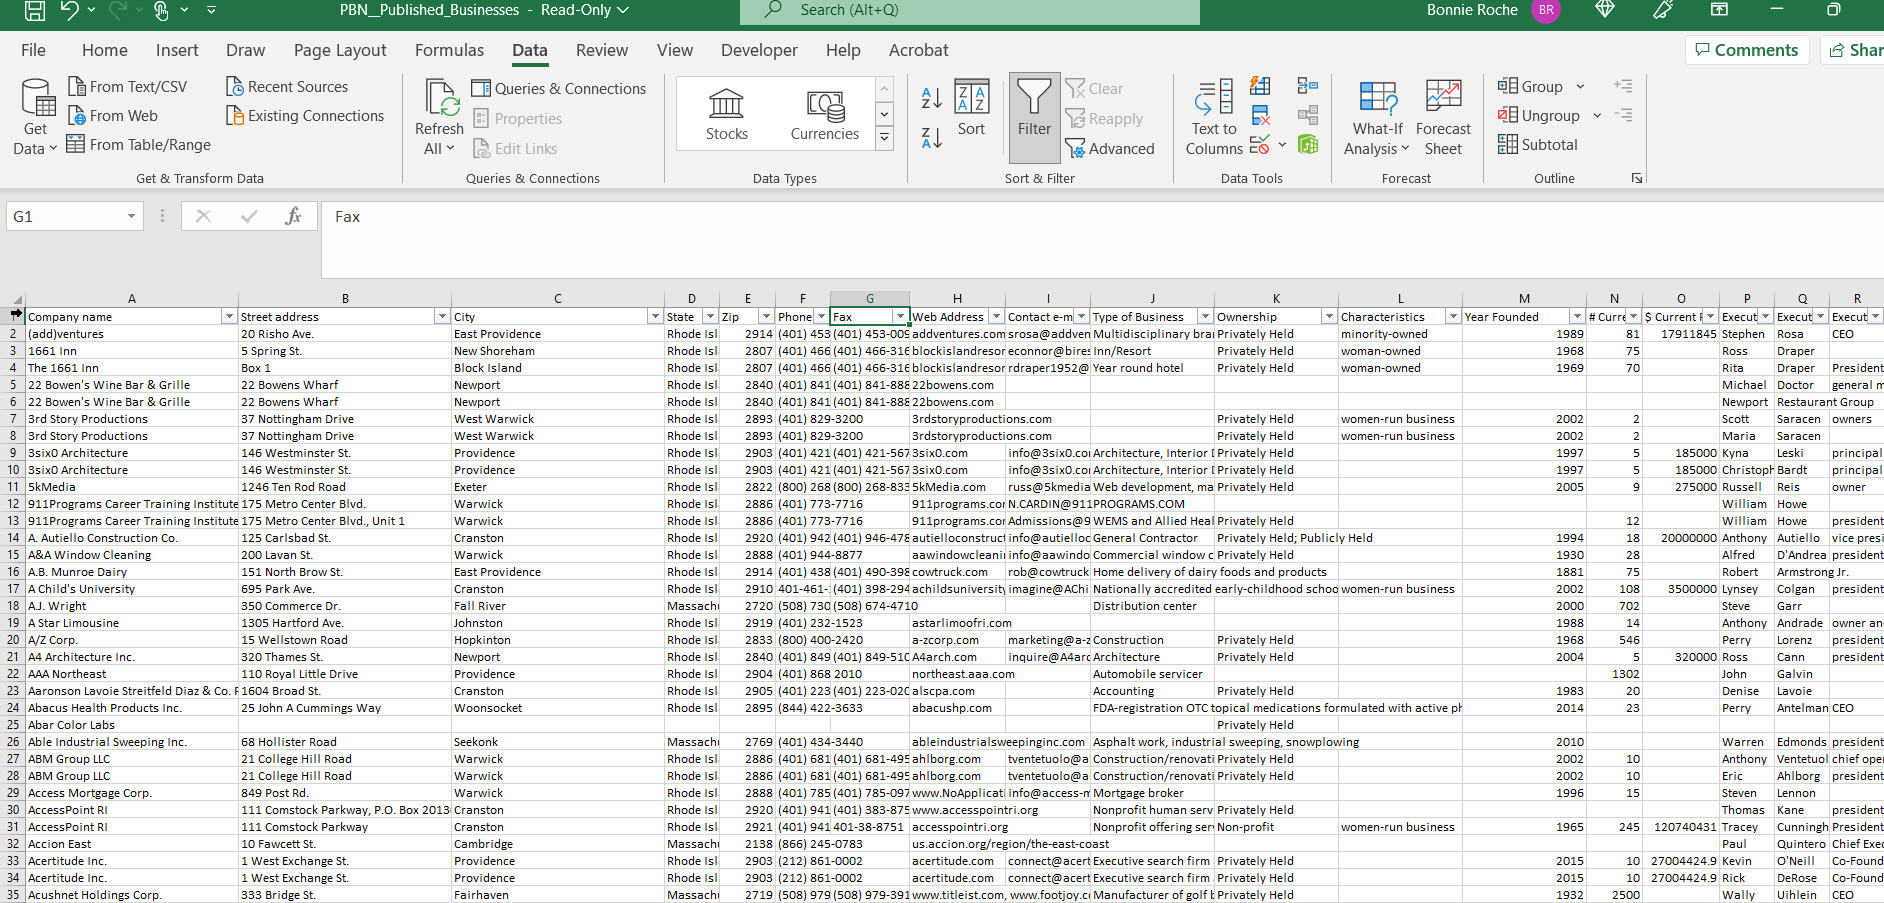Select the Currencies data type

[x=825, y=115]
